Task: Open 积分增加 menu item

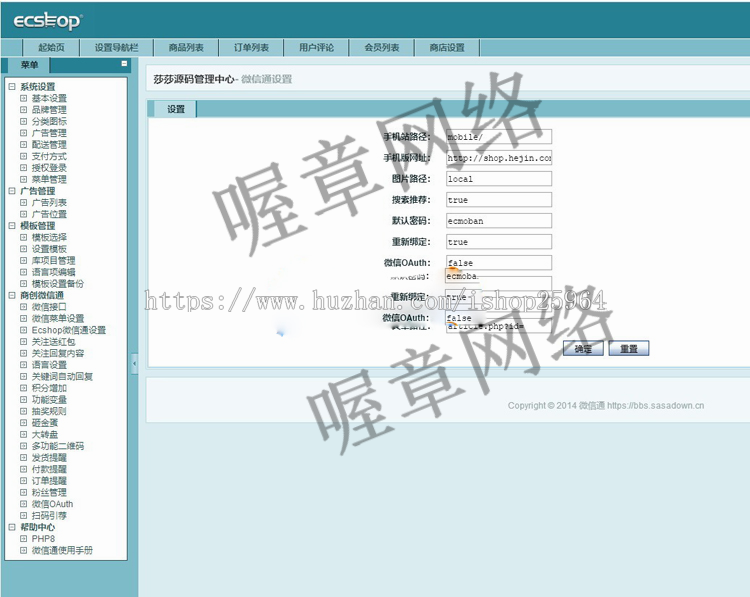Action: pos(49,388)
